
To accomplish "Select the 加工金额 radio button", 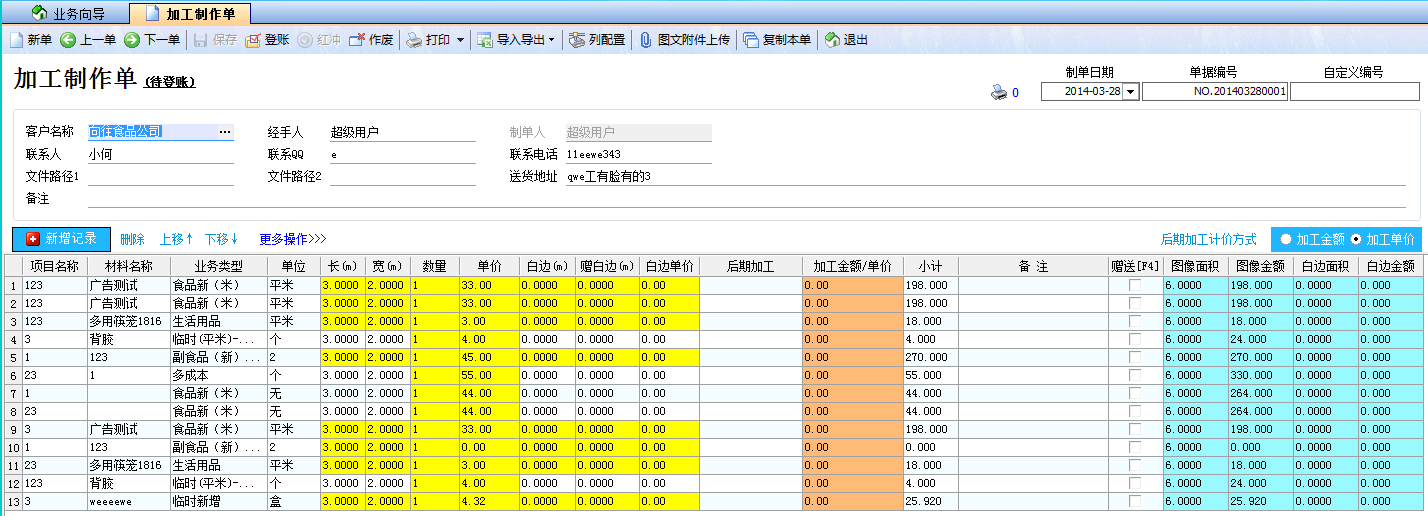I will (1286, 239).
